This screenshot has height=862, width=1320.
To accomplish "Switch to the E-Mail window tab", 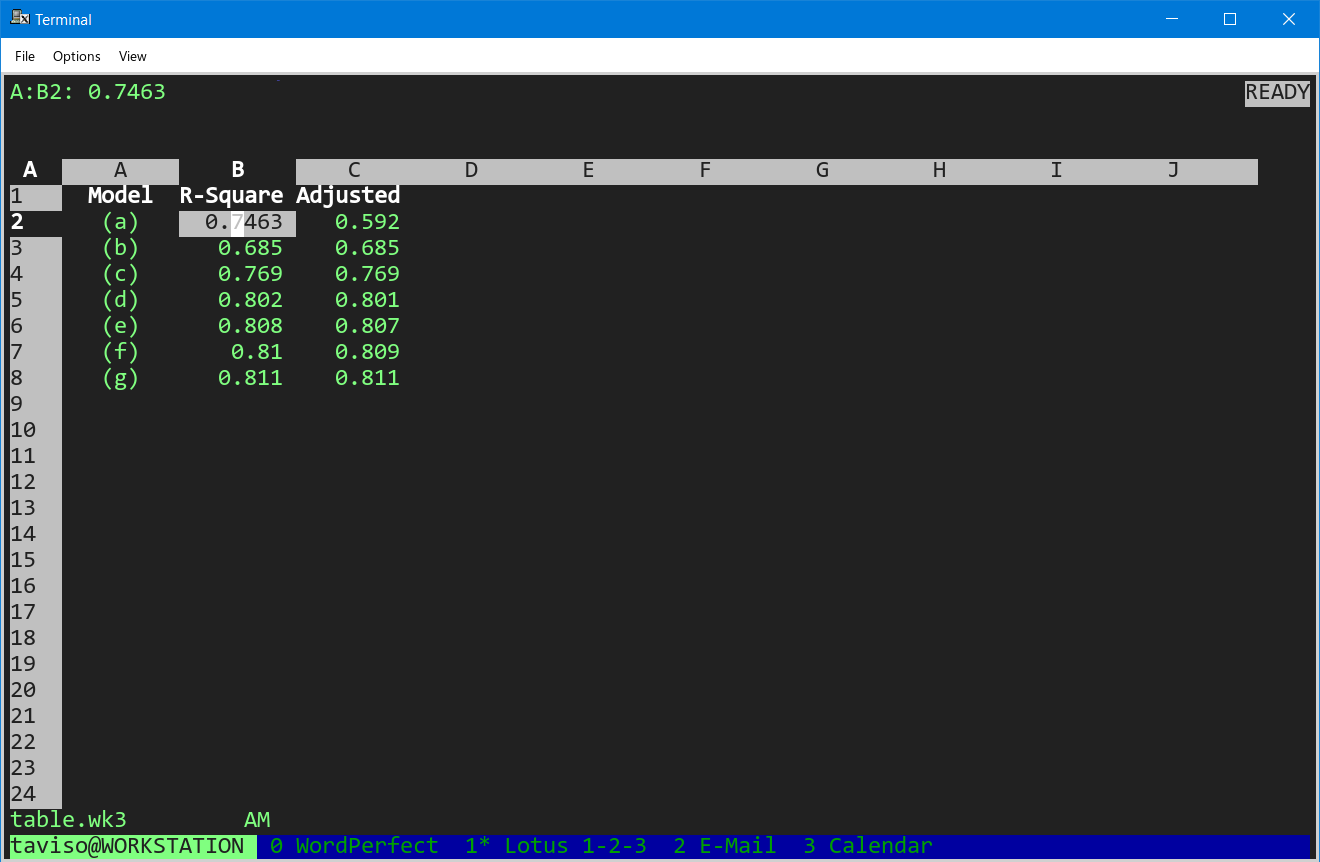I will pyautogui.click(x=725, y=846).
